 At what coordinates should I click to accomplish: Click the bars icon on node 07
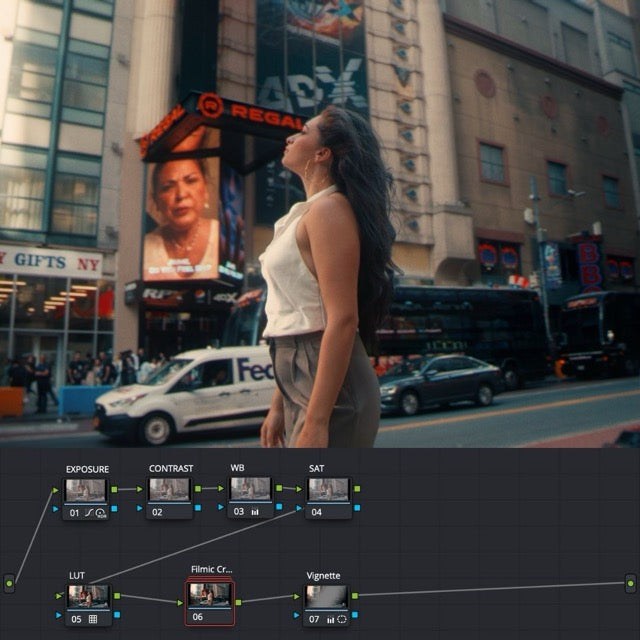tap(331, 619)
